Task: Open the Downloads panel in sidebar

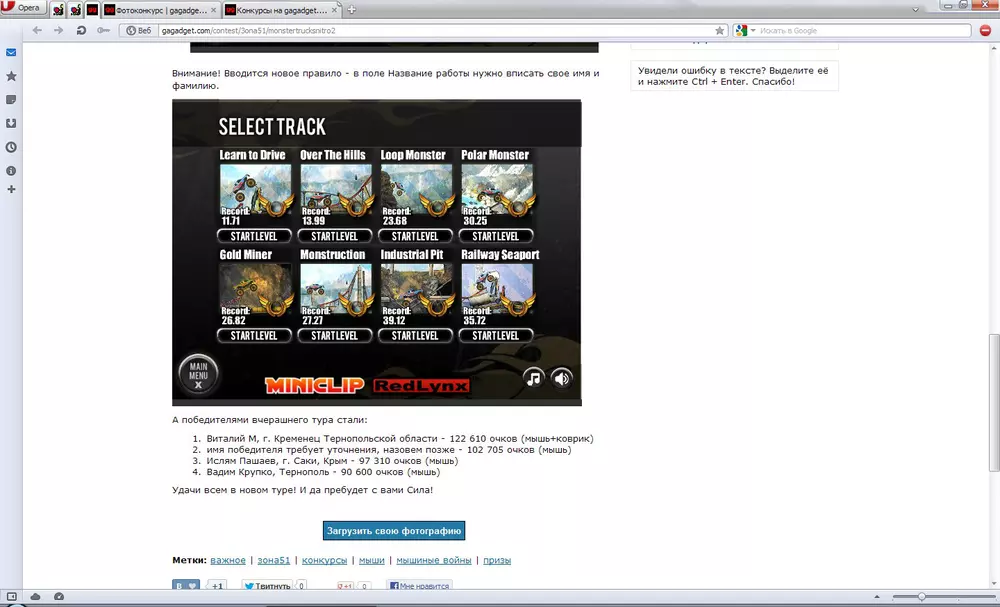Action: click(x=11, y=123)
